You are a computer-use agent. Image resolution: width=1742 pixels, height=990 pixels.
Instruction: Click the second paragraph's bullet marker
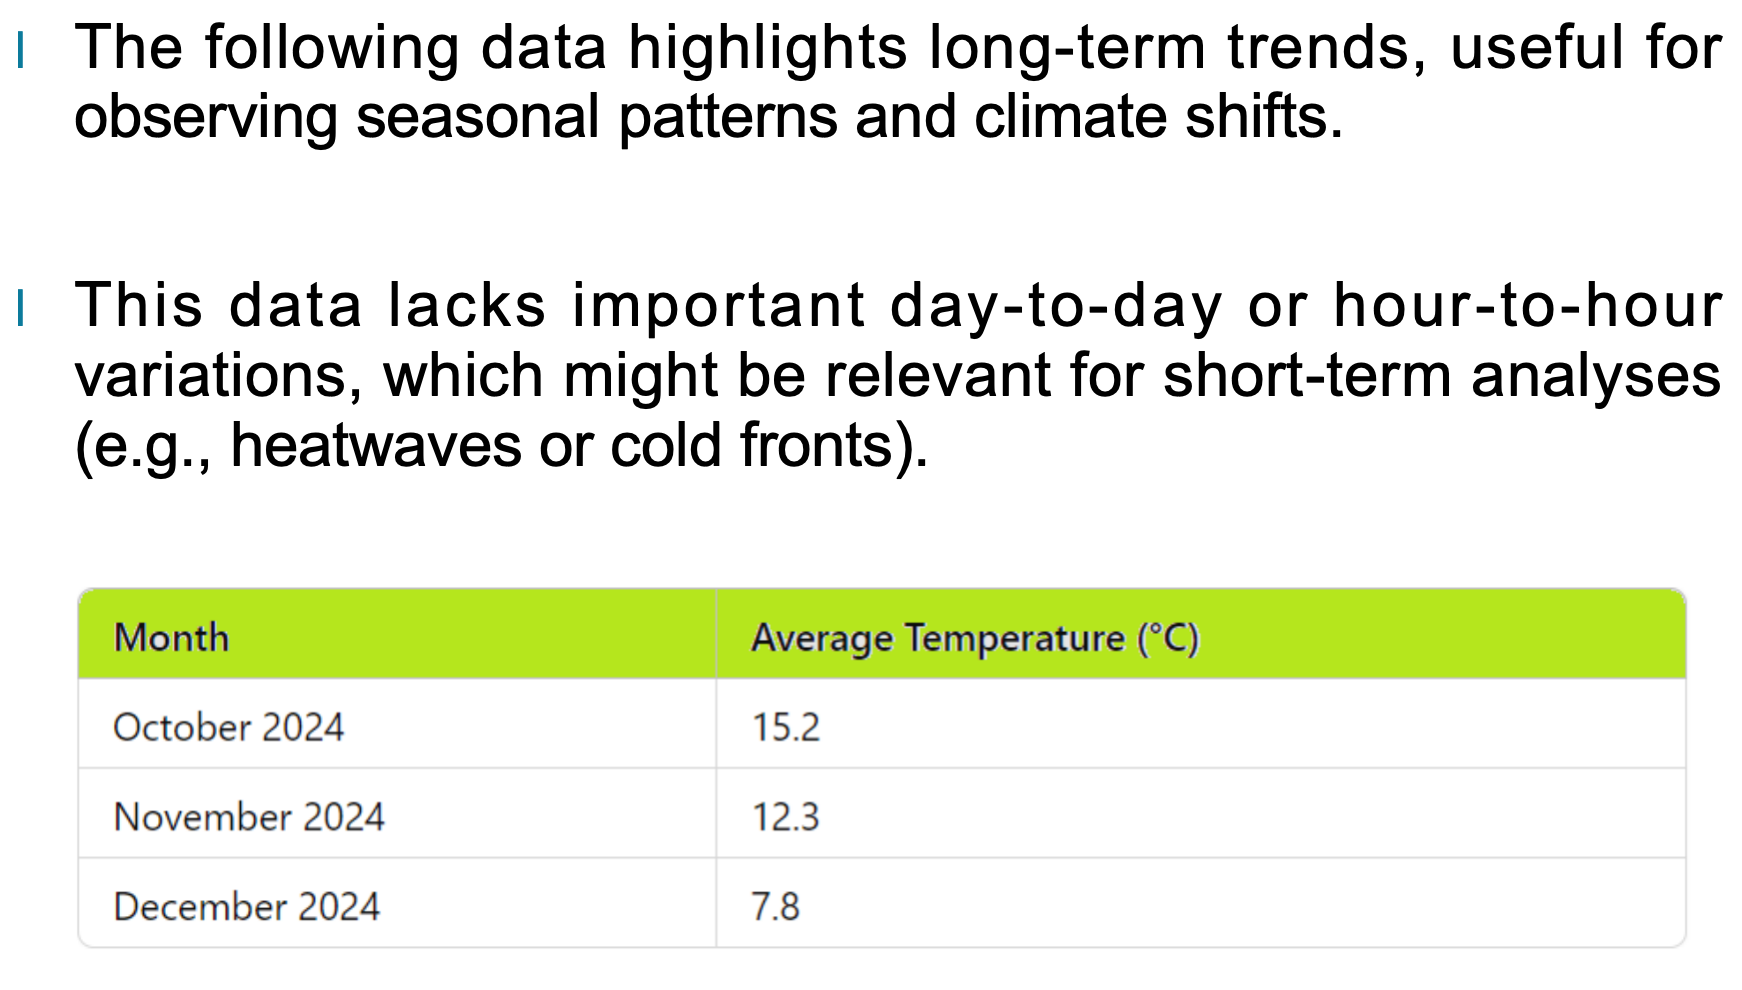coord(20,307)
